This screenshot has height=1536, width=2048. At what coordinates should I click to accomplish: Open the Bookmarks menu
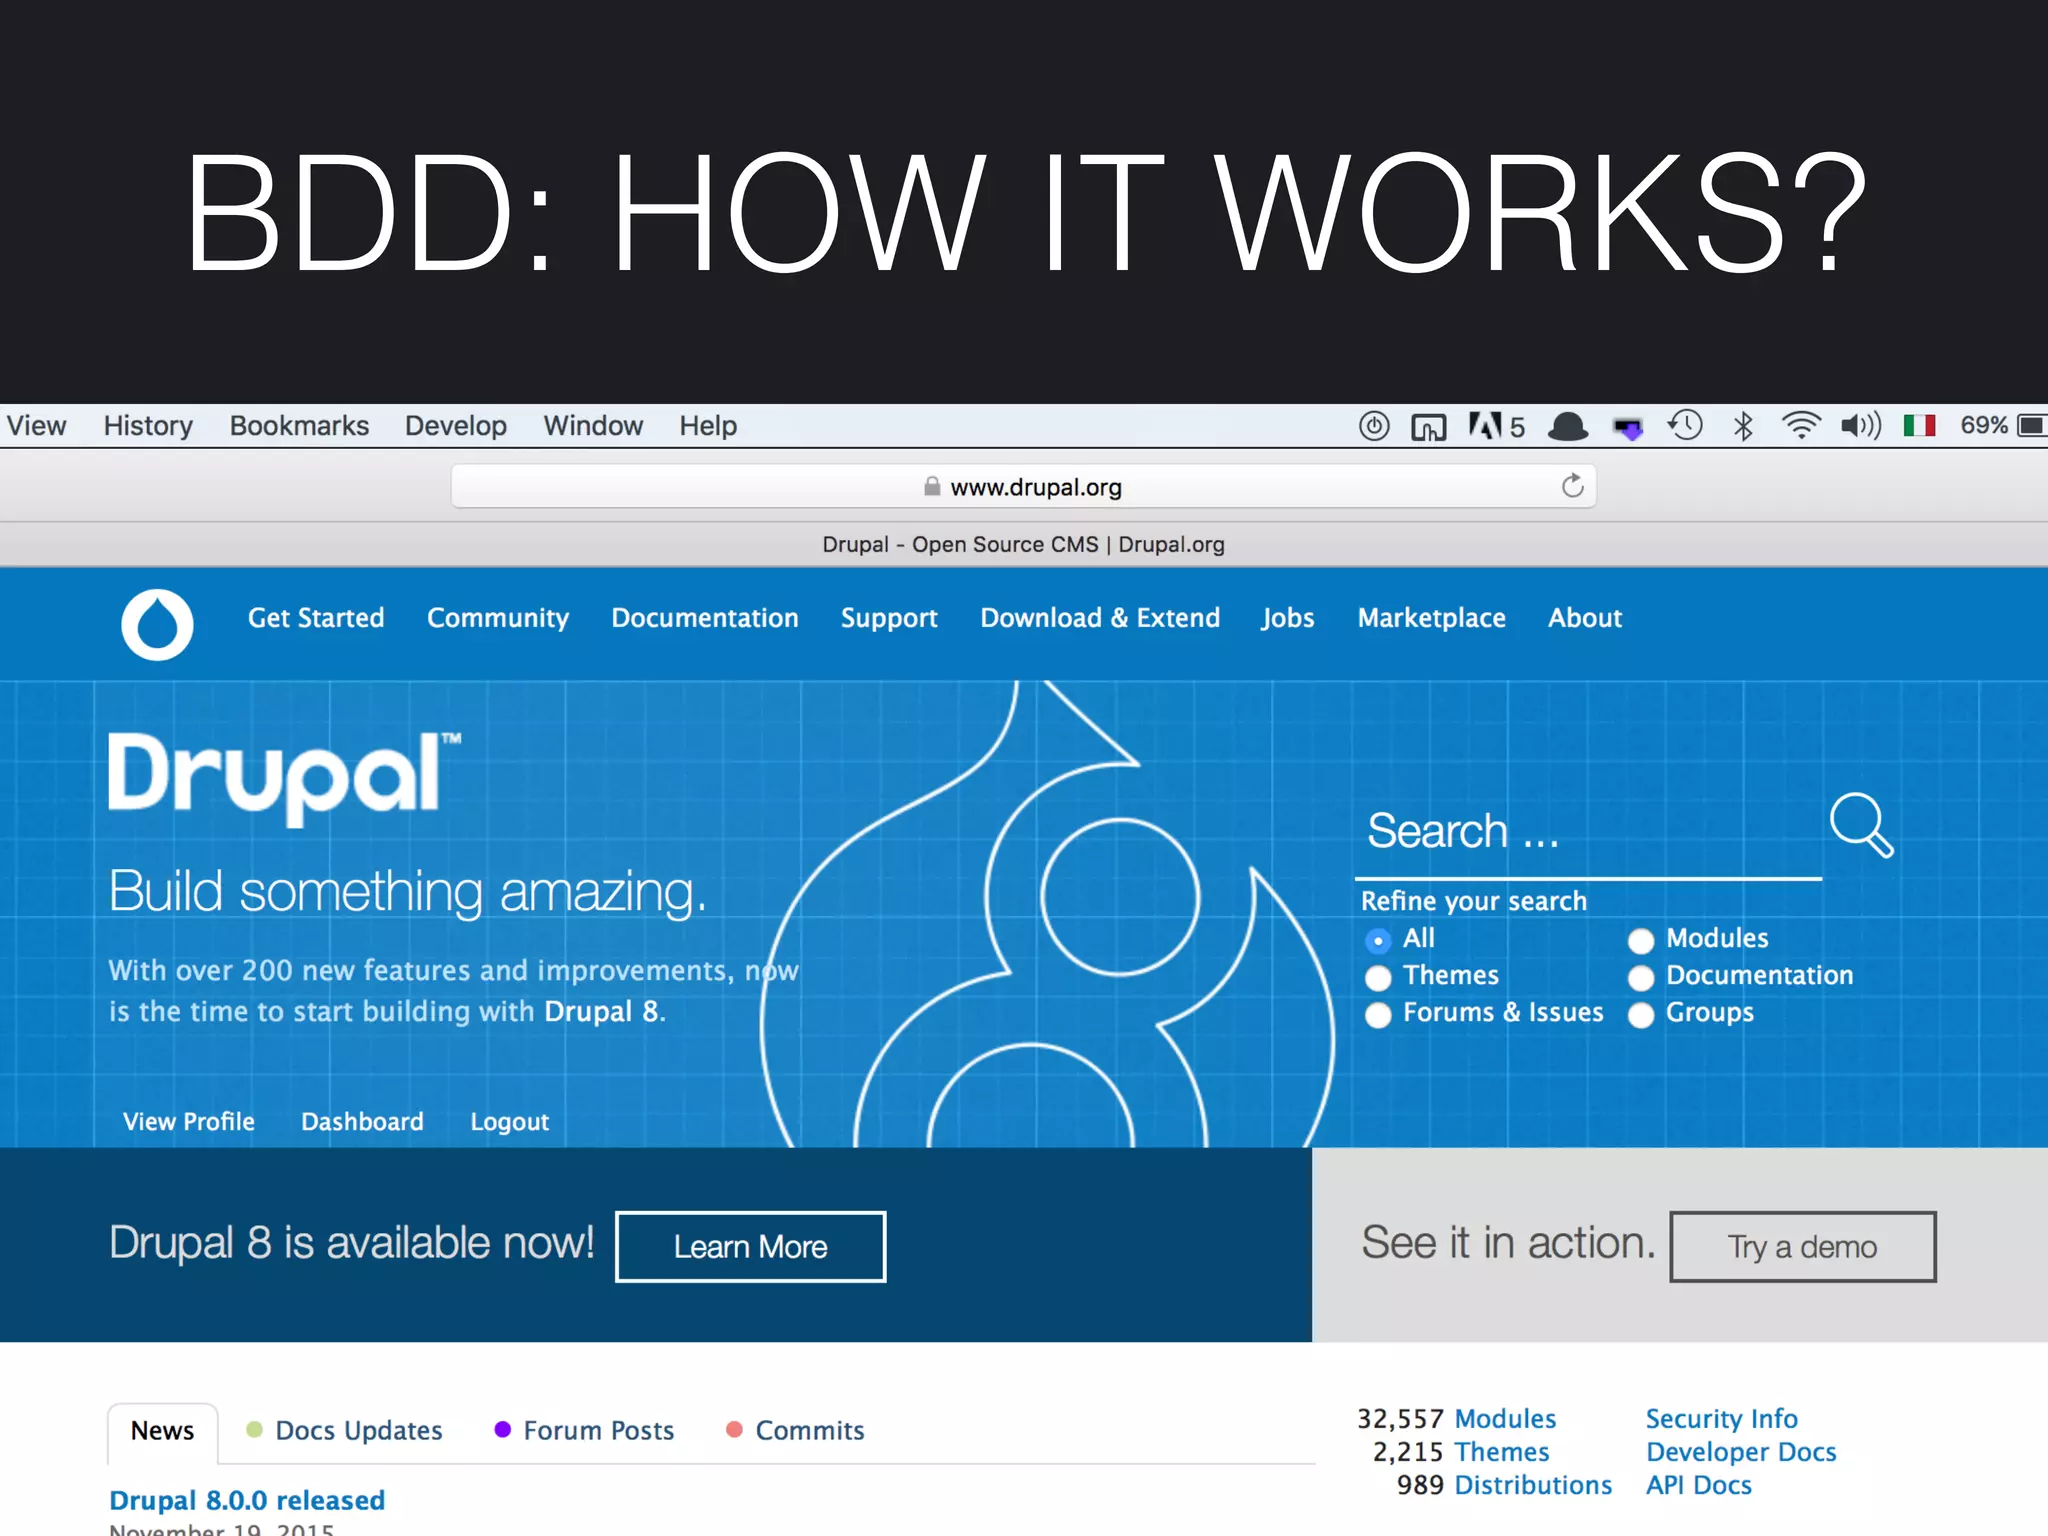pos(299,426)
